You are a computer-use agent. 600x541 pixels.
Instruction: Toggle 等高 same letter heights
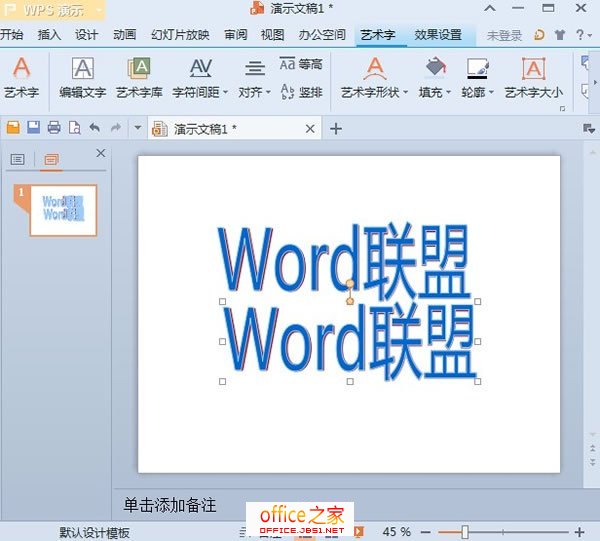coord(301,64)
